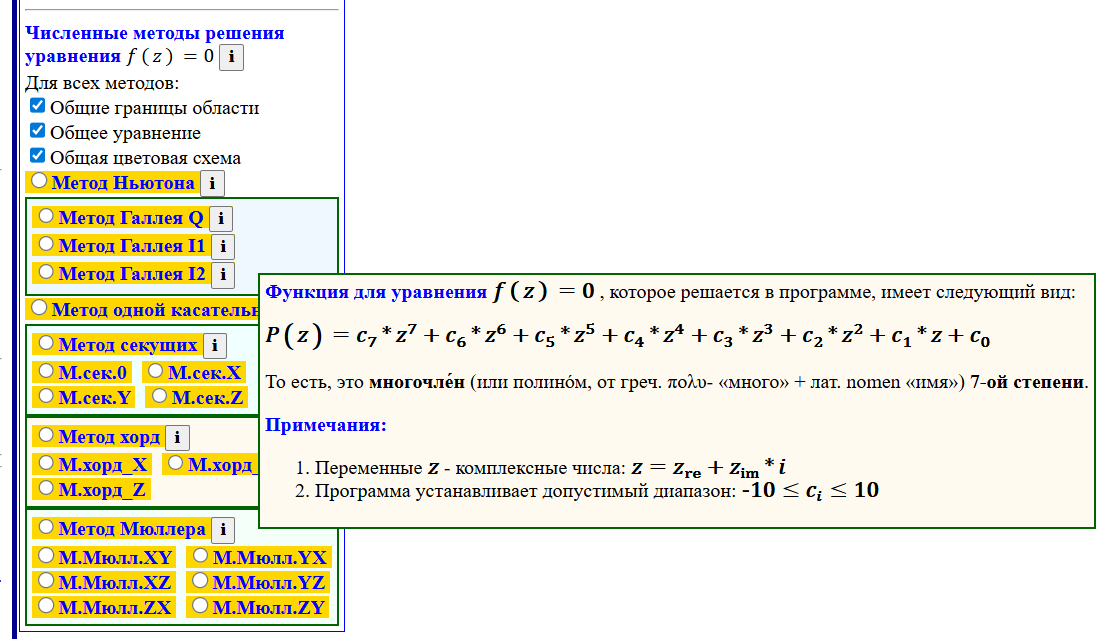Open info for Метод Галлея I2

coord(223,273)
